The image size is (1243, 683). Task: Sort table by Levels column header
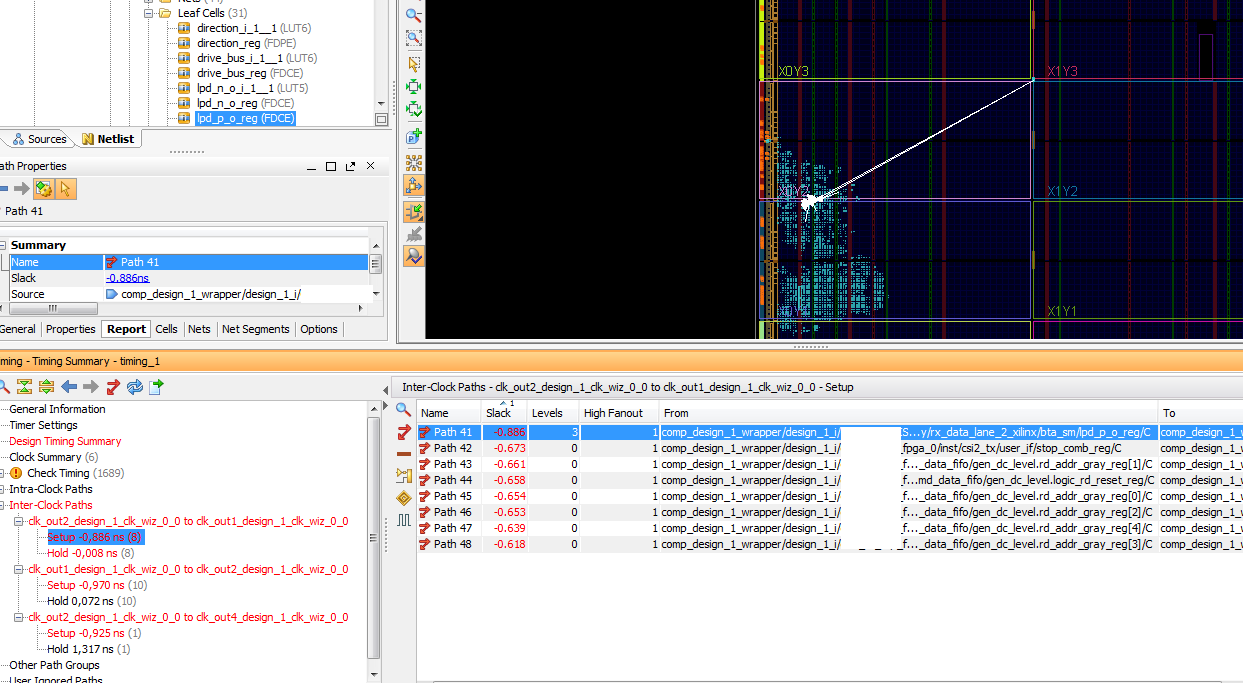(553, 412)
